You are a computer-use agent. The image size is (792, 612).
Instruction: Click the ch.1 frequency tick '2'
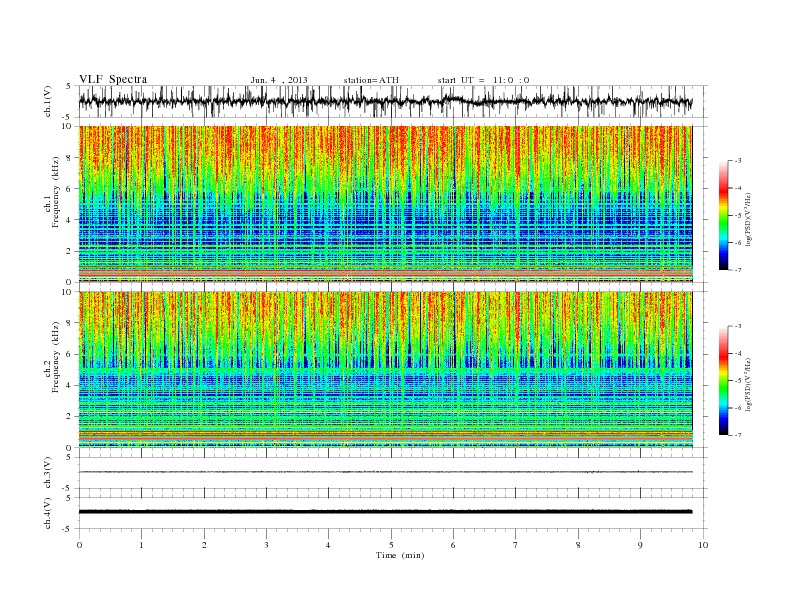pyautogui.click(x=70, y=251)
